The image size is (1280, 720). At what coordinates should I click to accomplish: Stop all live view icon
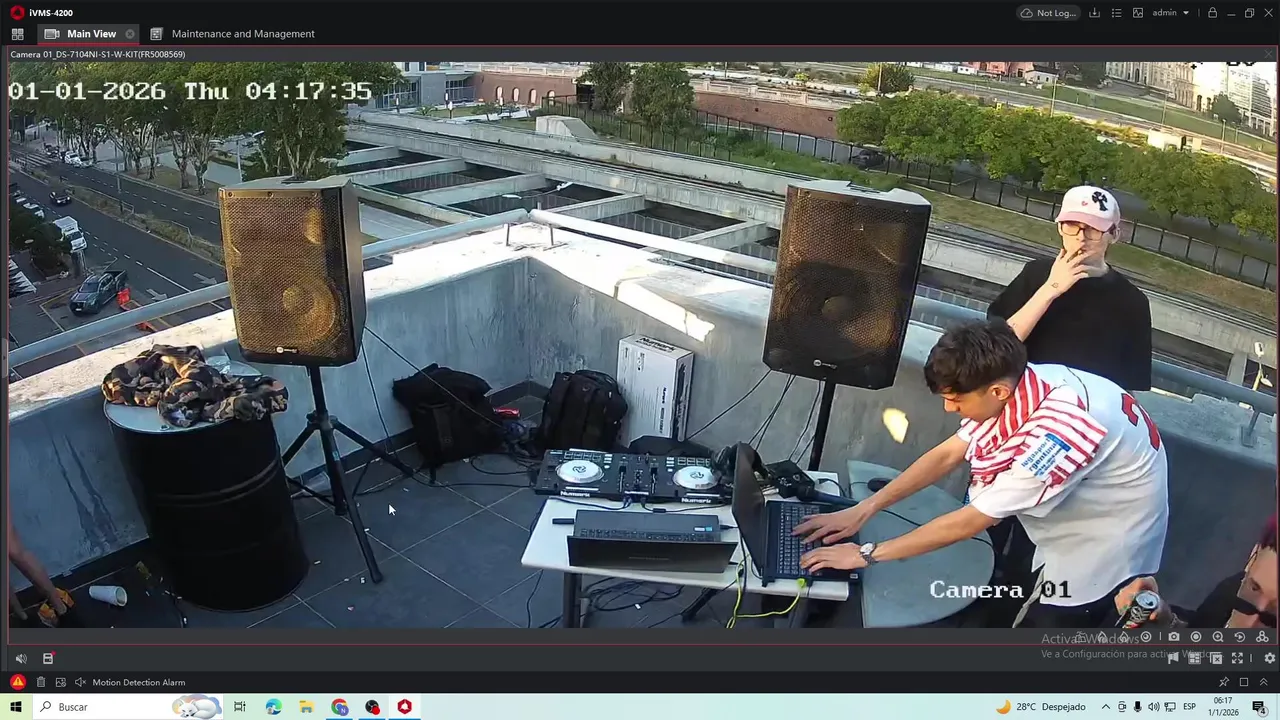[1216, 658]
